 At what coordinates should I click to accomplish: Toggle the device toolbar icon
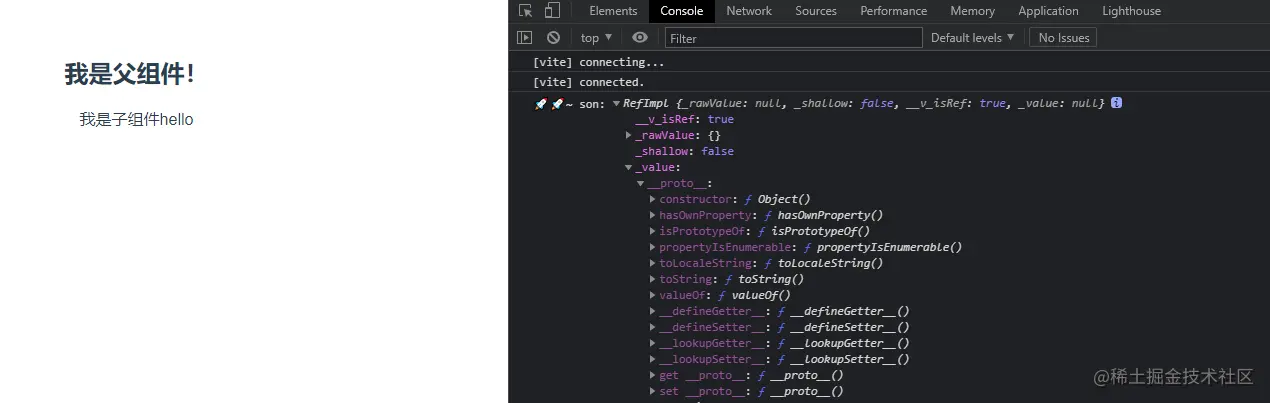[x=552, y=11]
